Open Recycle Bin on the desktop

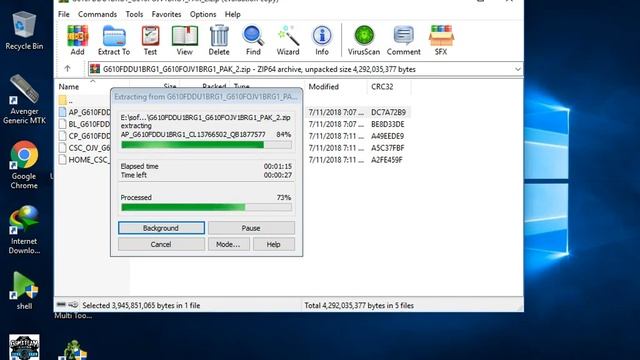[24, 31]
